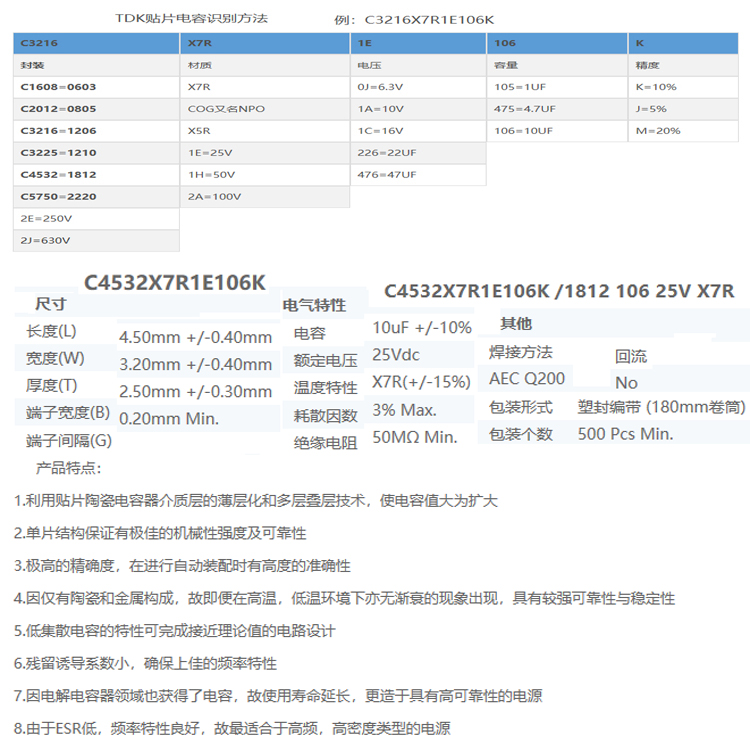
Task: Click feature line 8 about ESR低
Action: coord(232,728)
